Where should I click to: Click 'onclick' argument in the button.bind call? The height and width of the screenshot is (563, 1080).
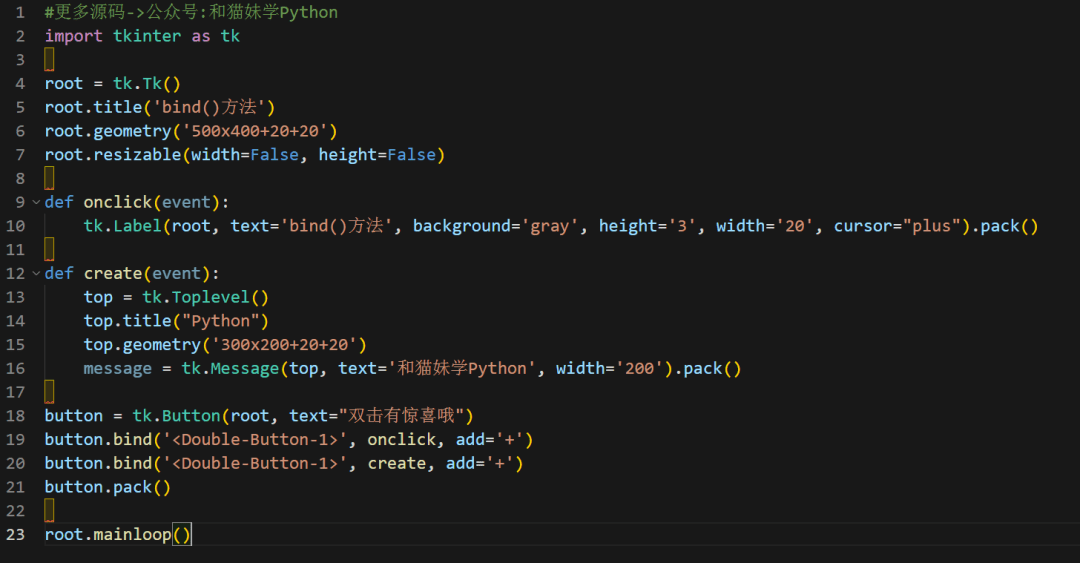tap(401, 440)
